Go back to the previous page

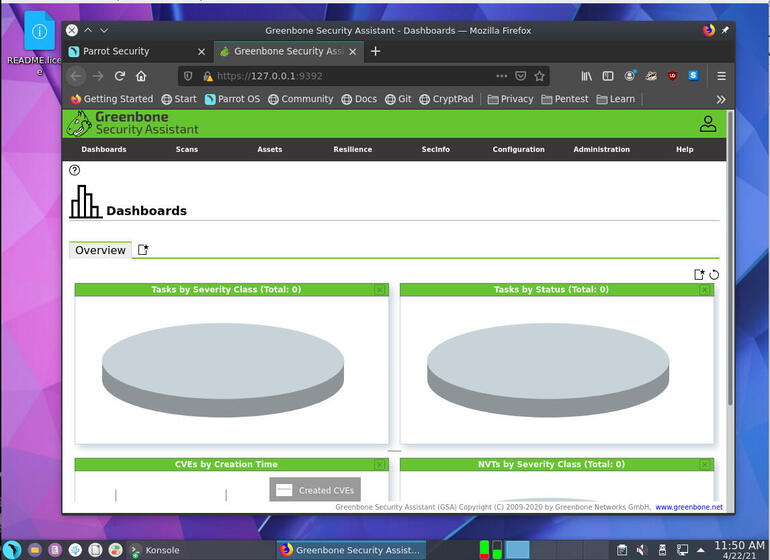click(76, 76)
